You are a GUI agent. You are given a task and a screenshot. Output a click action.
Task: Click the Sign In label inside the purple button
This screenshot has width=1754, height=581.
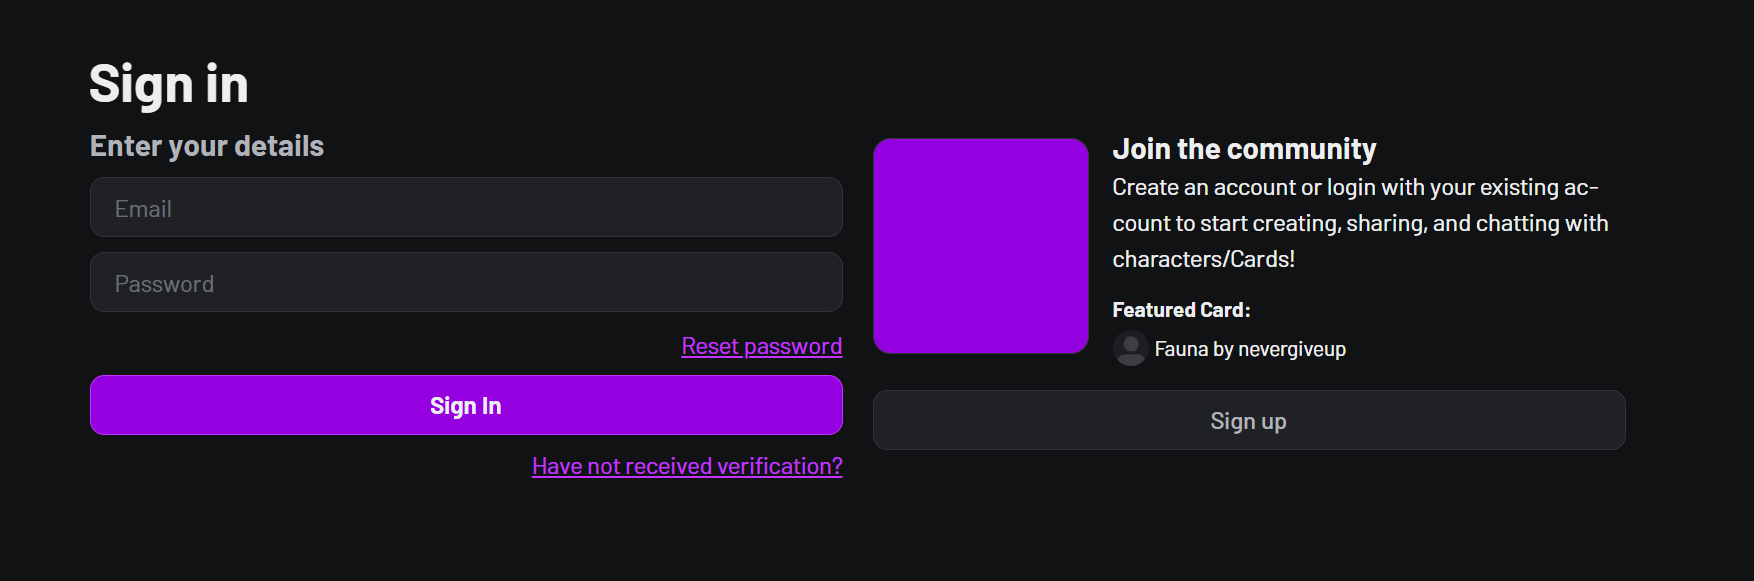tap(466, 406)
